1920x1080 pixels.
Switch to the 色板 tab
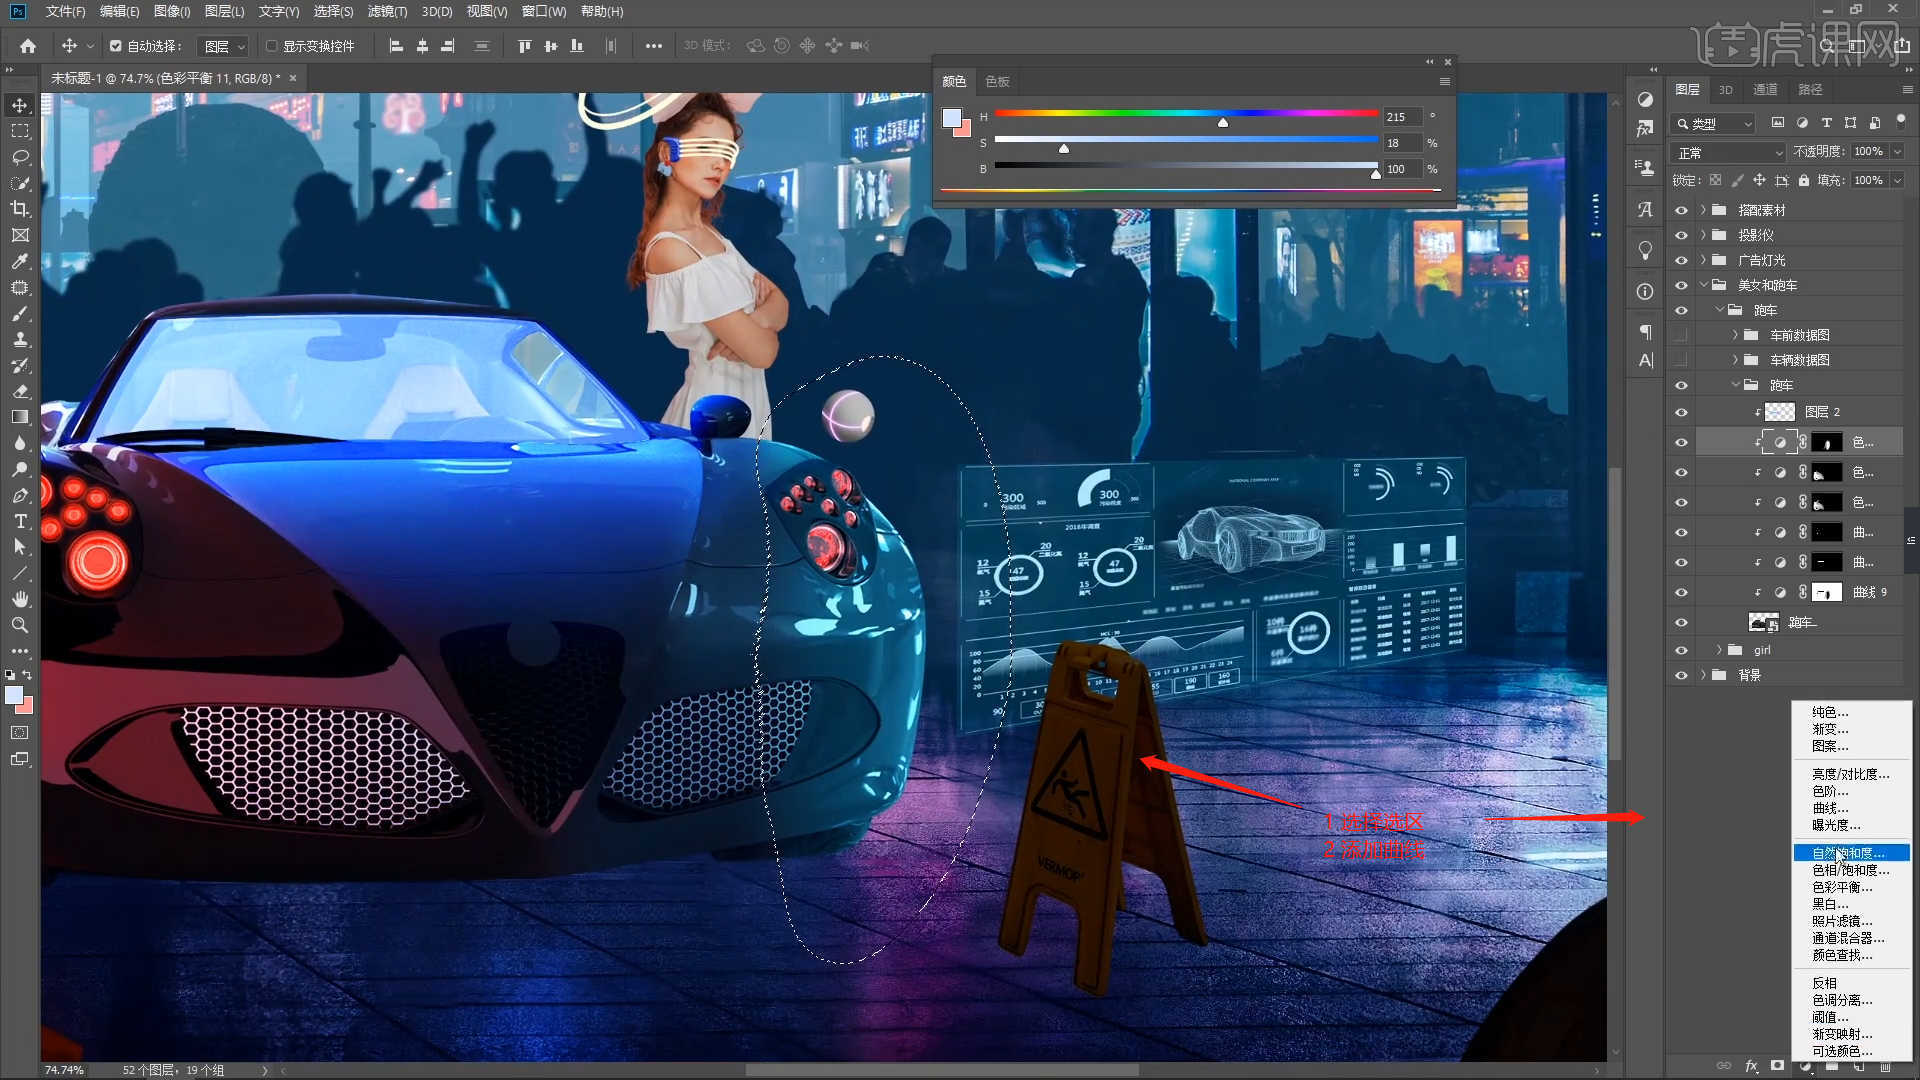coord(997,82)
